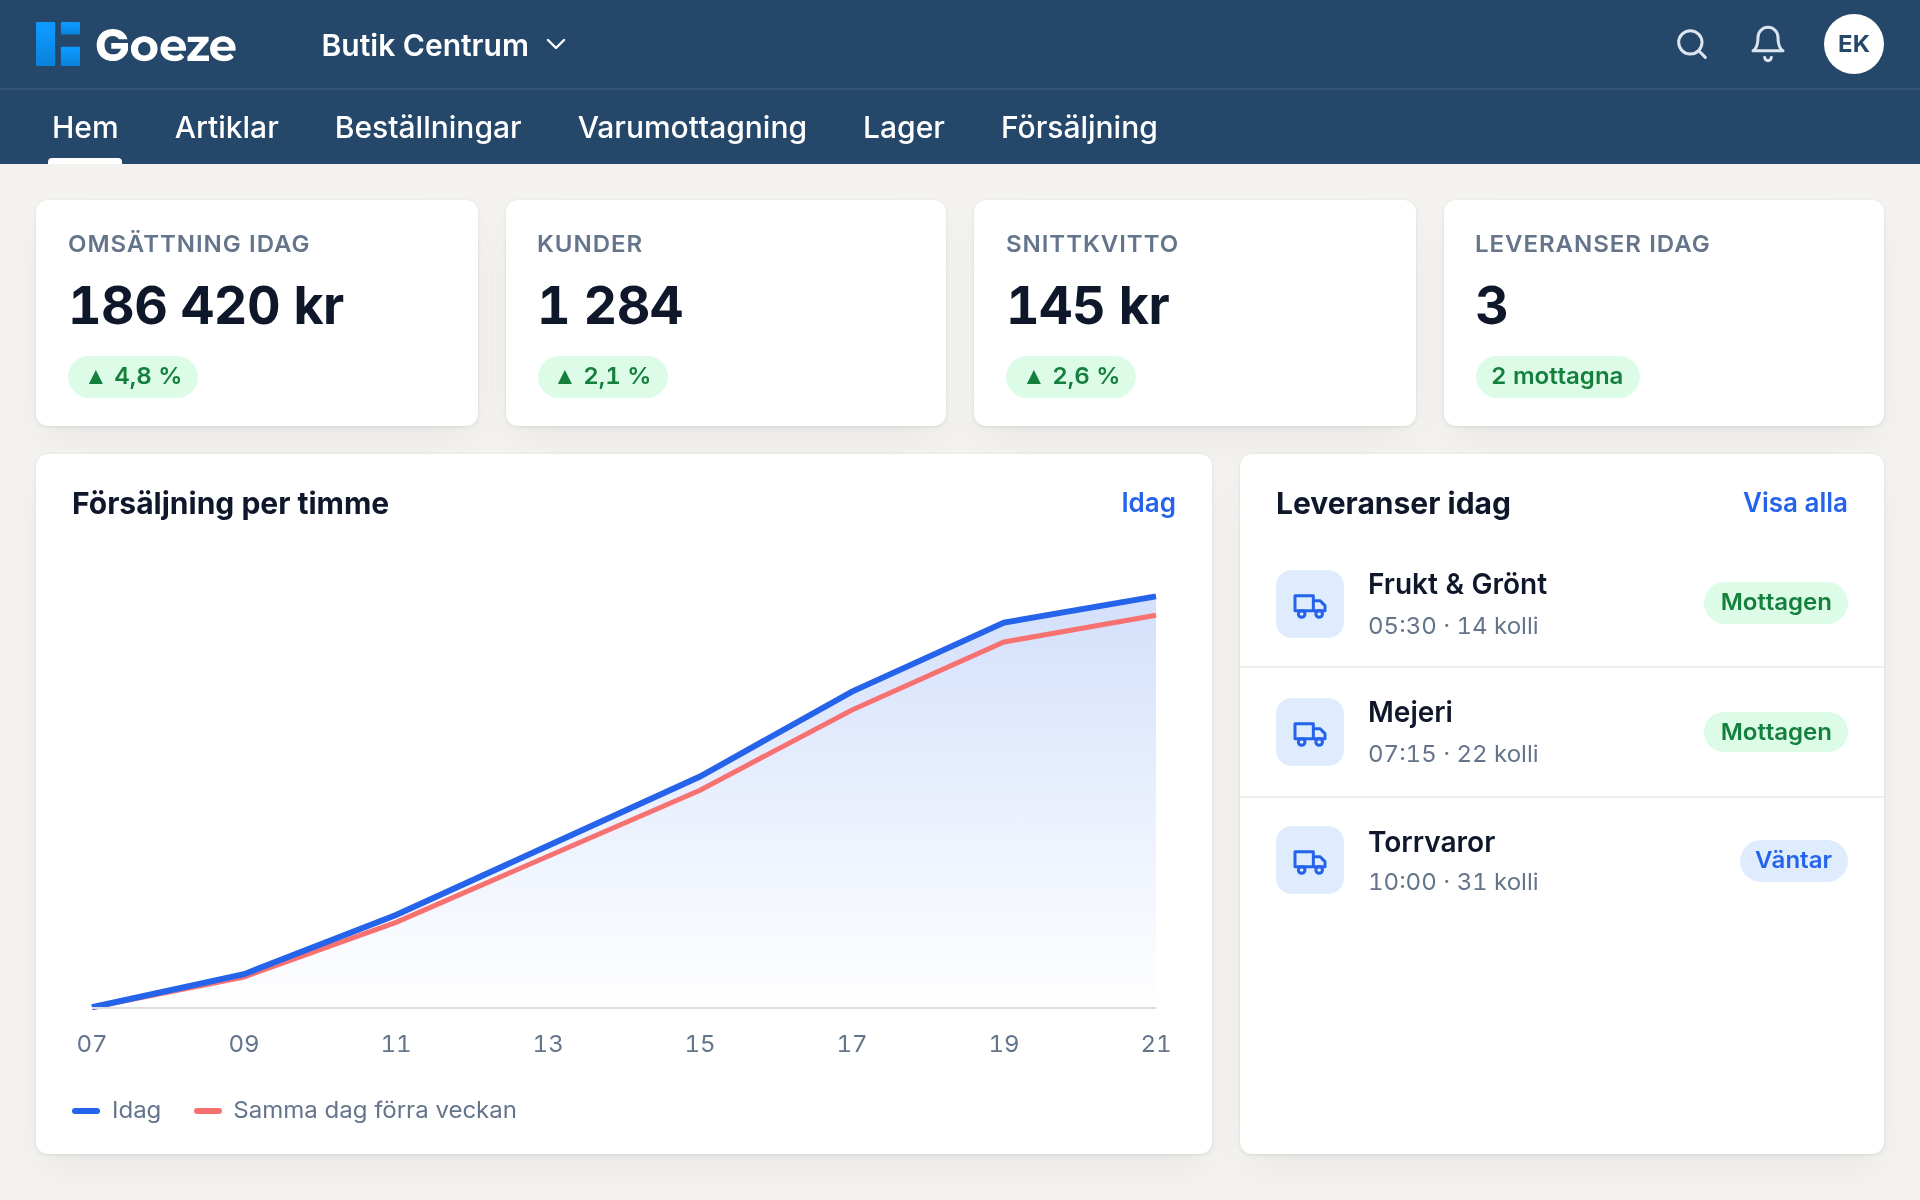Click the Frukt & Grönt delivery name
This screenshot has width=1920, height=1200.
tap(1457, 584)
